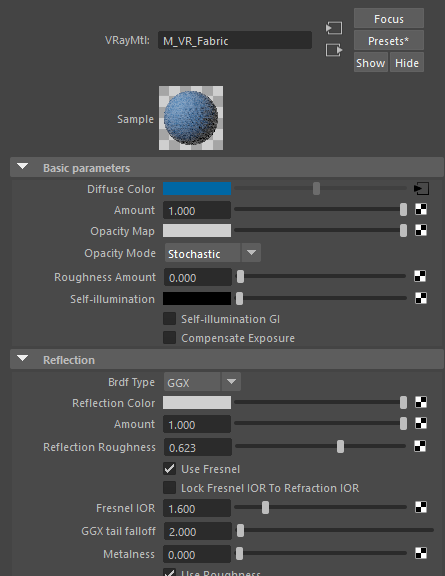The height and width of the screenshot is (576, 445).
Task: Click the Focus button
Action: (389, 19)
